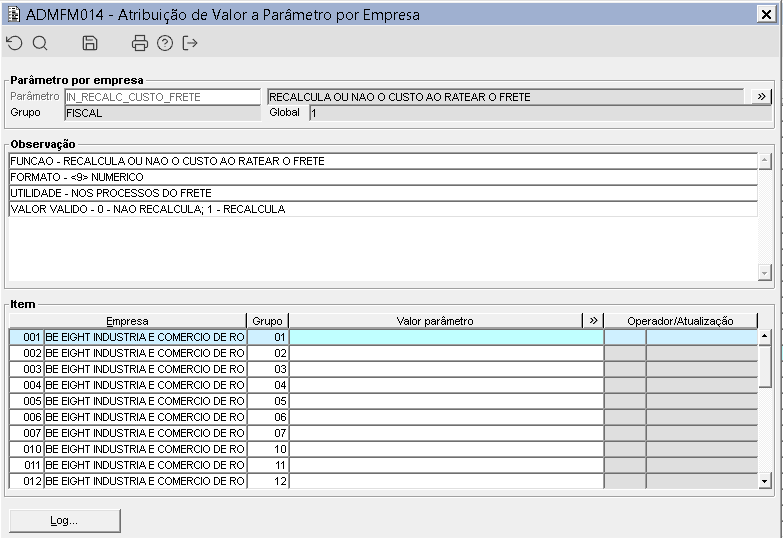Click empresa name in row 011

point(145,465)
